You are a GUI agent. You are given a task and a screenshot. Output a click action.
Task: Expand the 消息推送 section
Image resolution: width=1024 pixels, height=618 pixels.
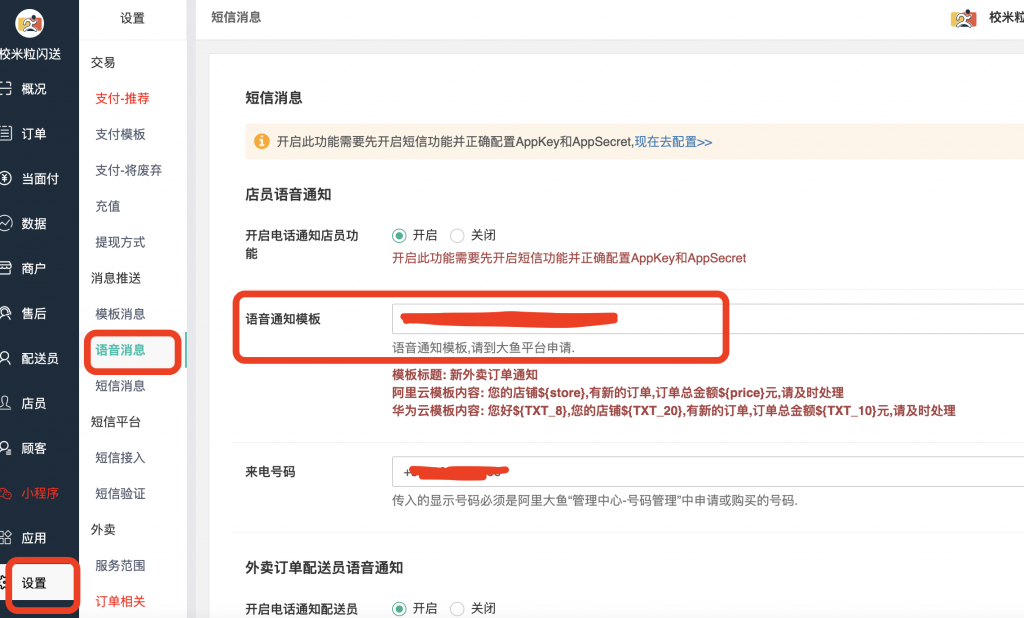tap(120, 278)
